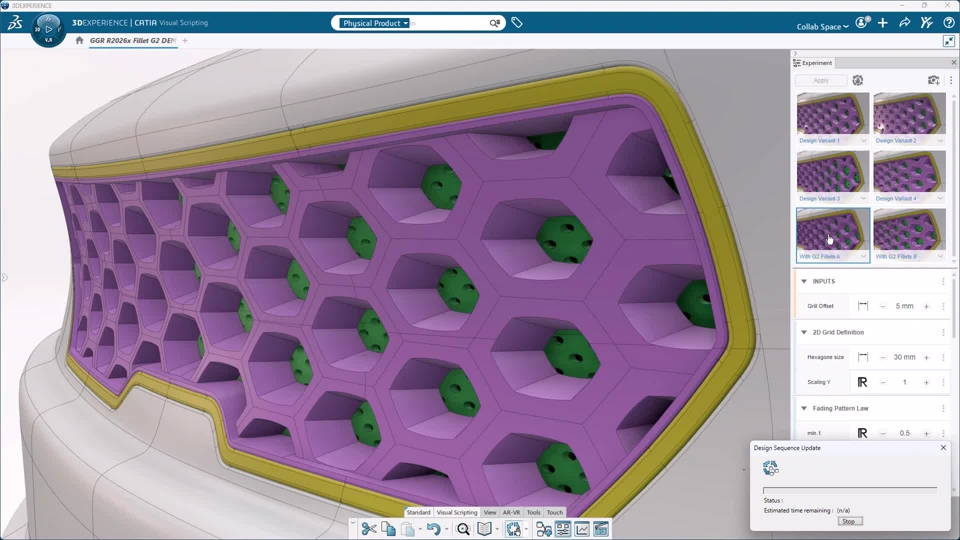
Task: Open Design Variant 2 dropdown arrow
Action: (940, 141)
